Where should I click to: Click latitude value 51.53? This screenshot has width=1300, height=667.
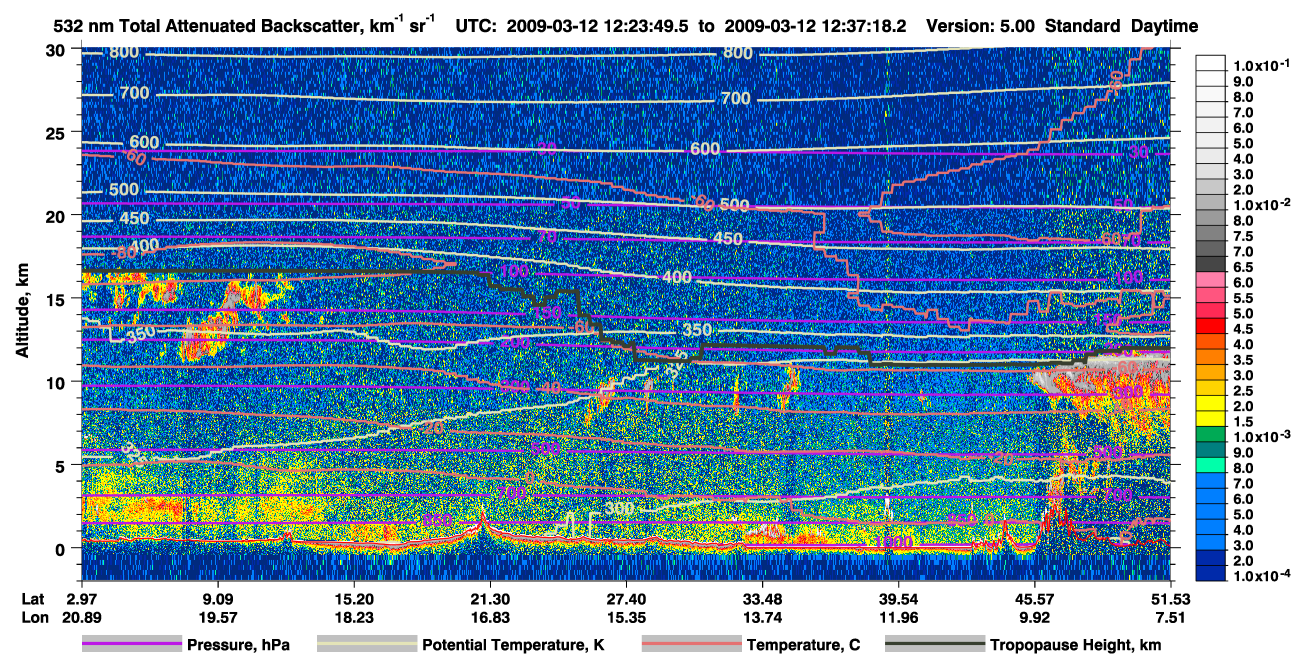point(1170,597)
